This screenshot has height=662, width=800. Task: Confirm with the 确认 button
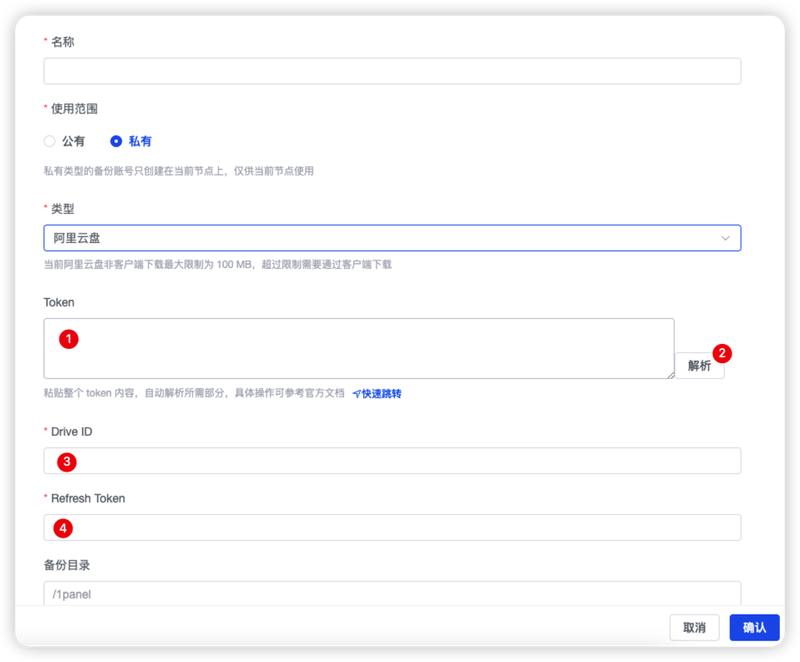(x=754, y=627)
